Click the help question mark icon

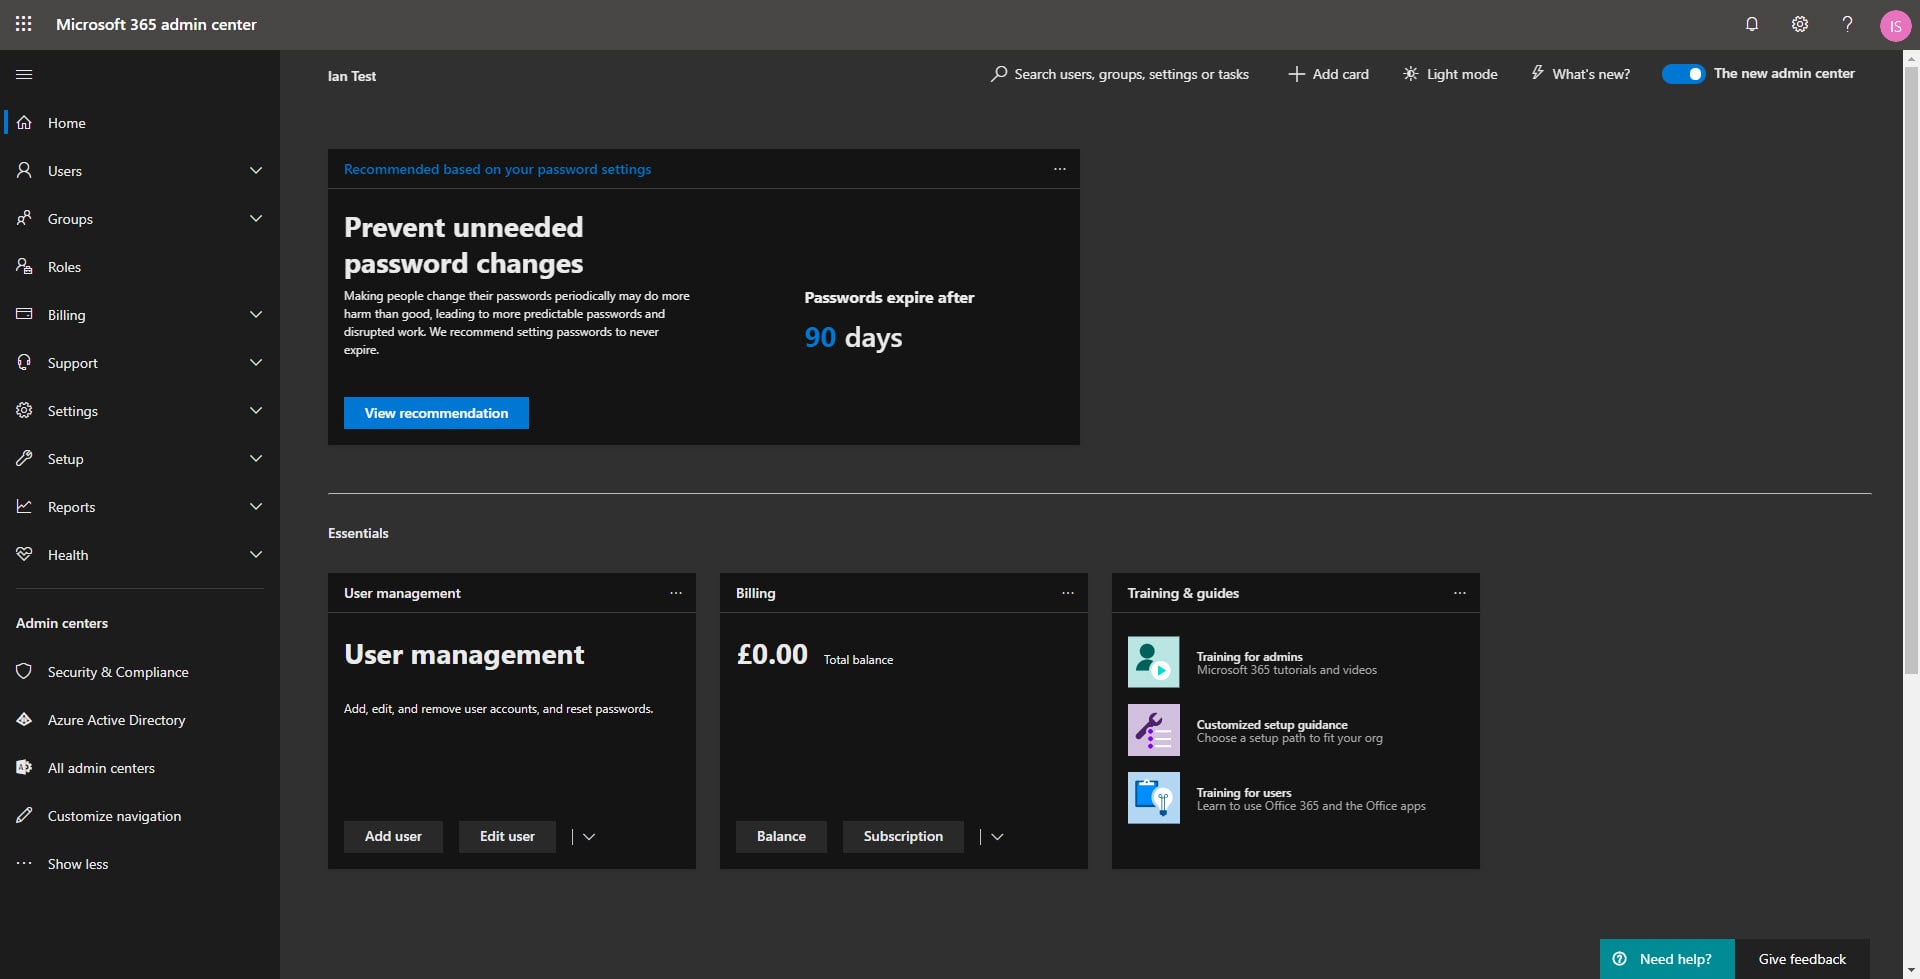pos(1847,24)
